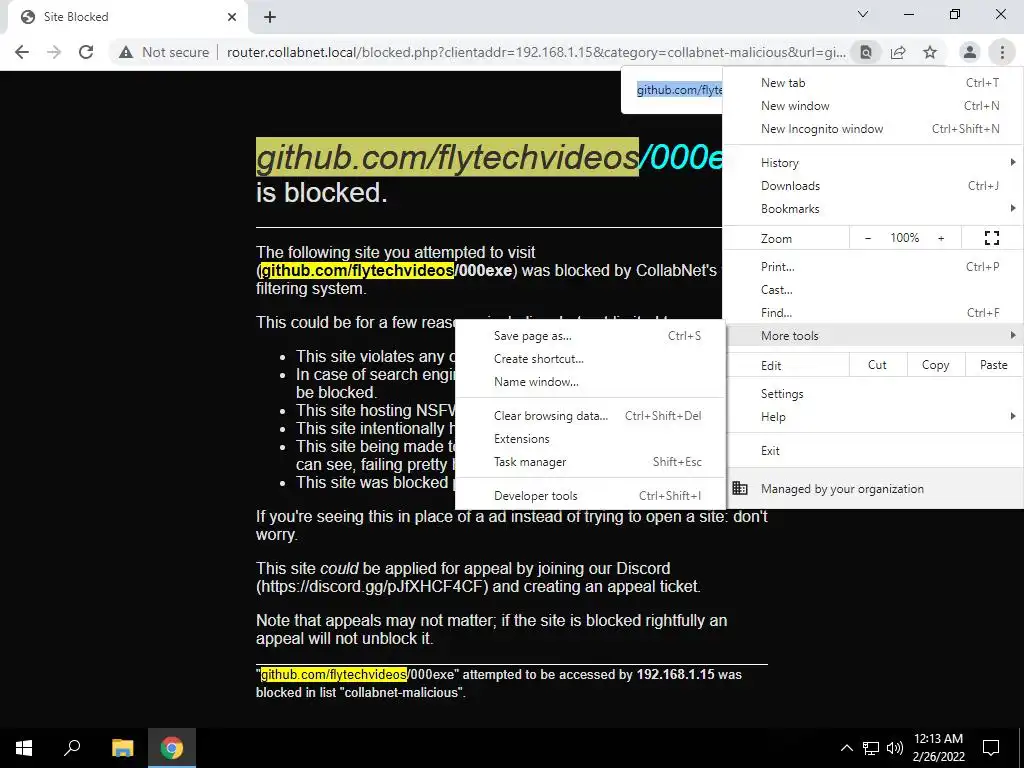Open a new tab with plus button
This screenshot has height=768, width=1024.
270,17
